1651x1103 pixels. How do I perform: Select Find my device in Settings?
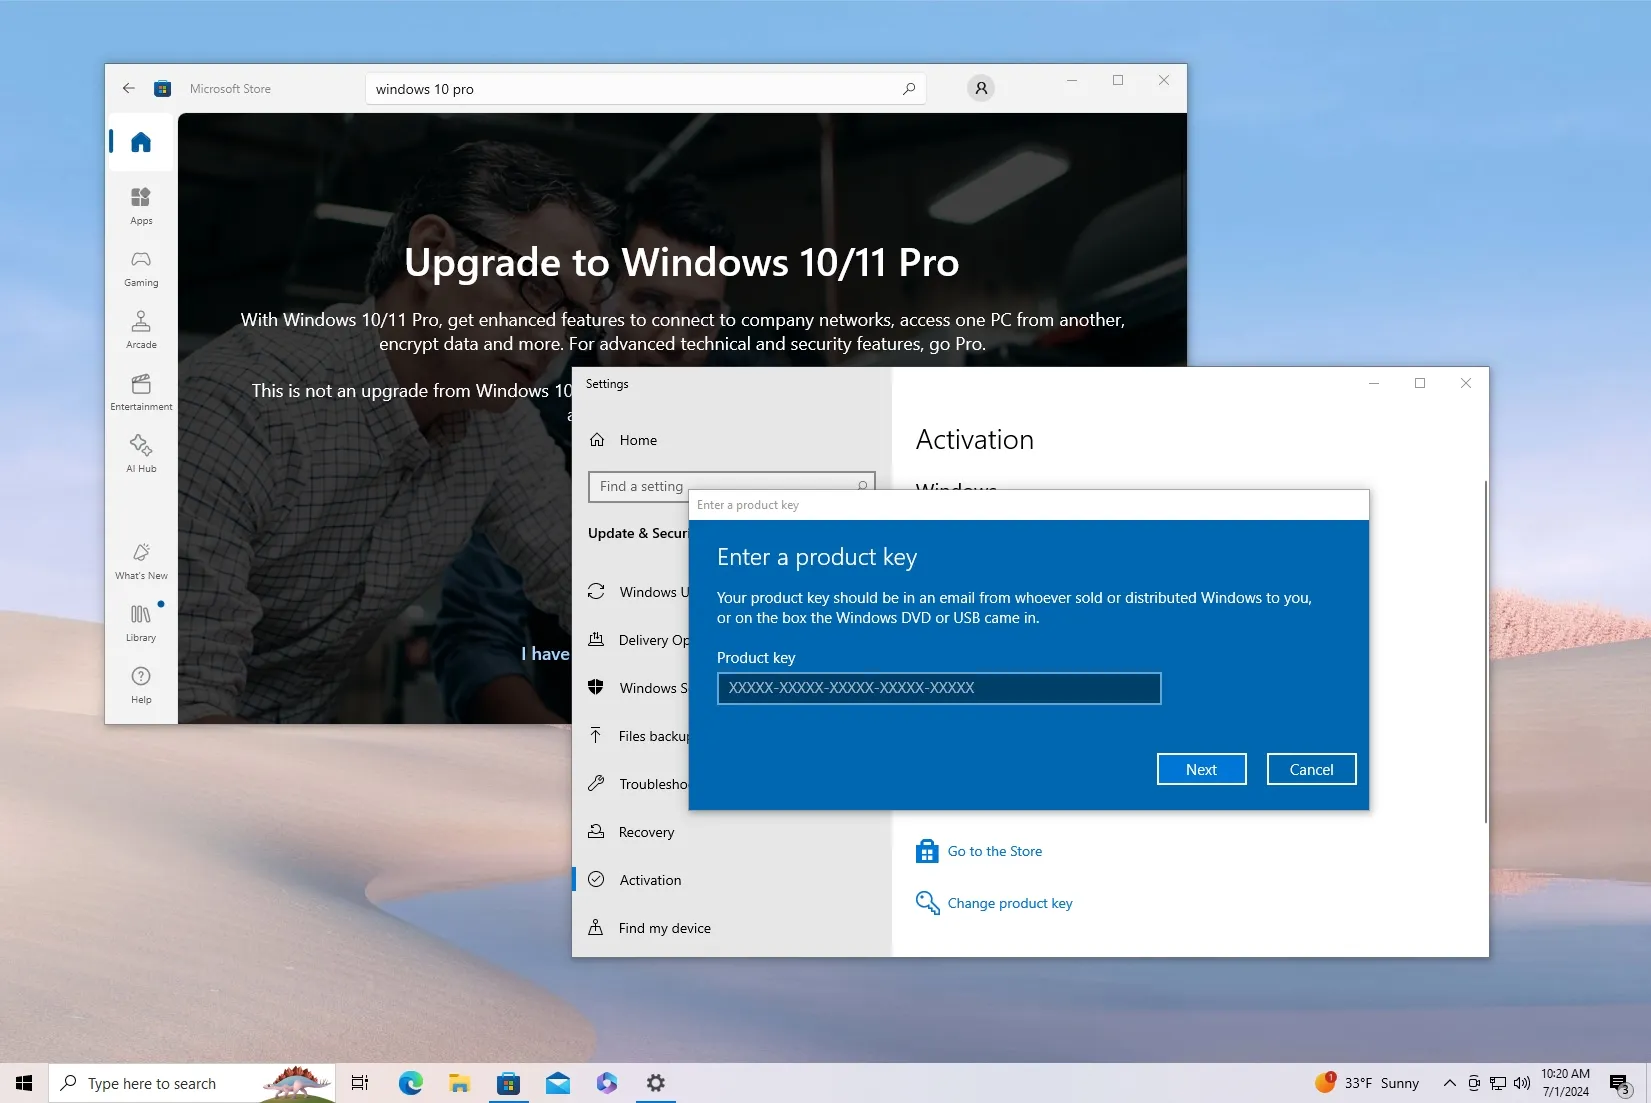(x=664, y=928)
